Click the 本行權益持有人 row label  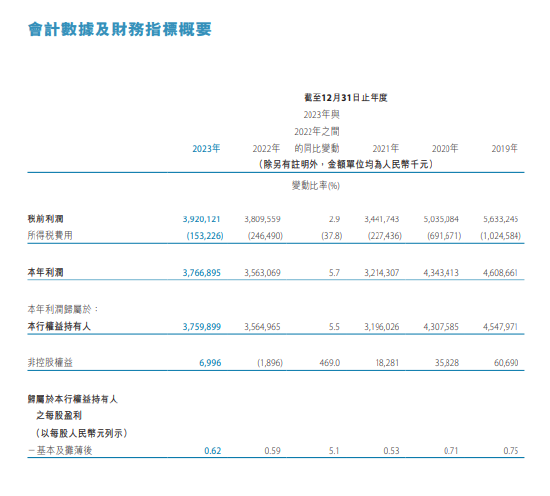59,326
